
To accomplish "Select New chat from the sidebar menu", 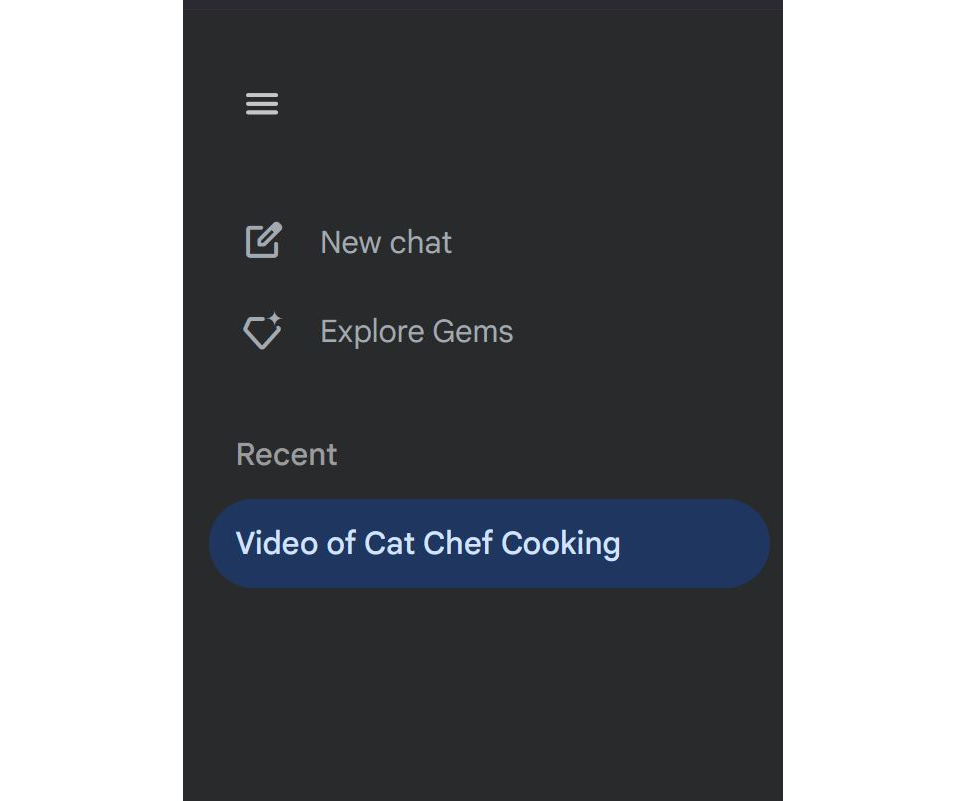I will (x=385, y=241).
